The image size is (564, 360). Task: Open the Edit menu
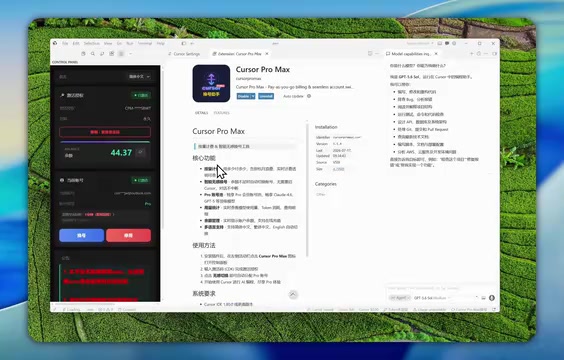[x=76, y=43]
